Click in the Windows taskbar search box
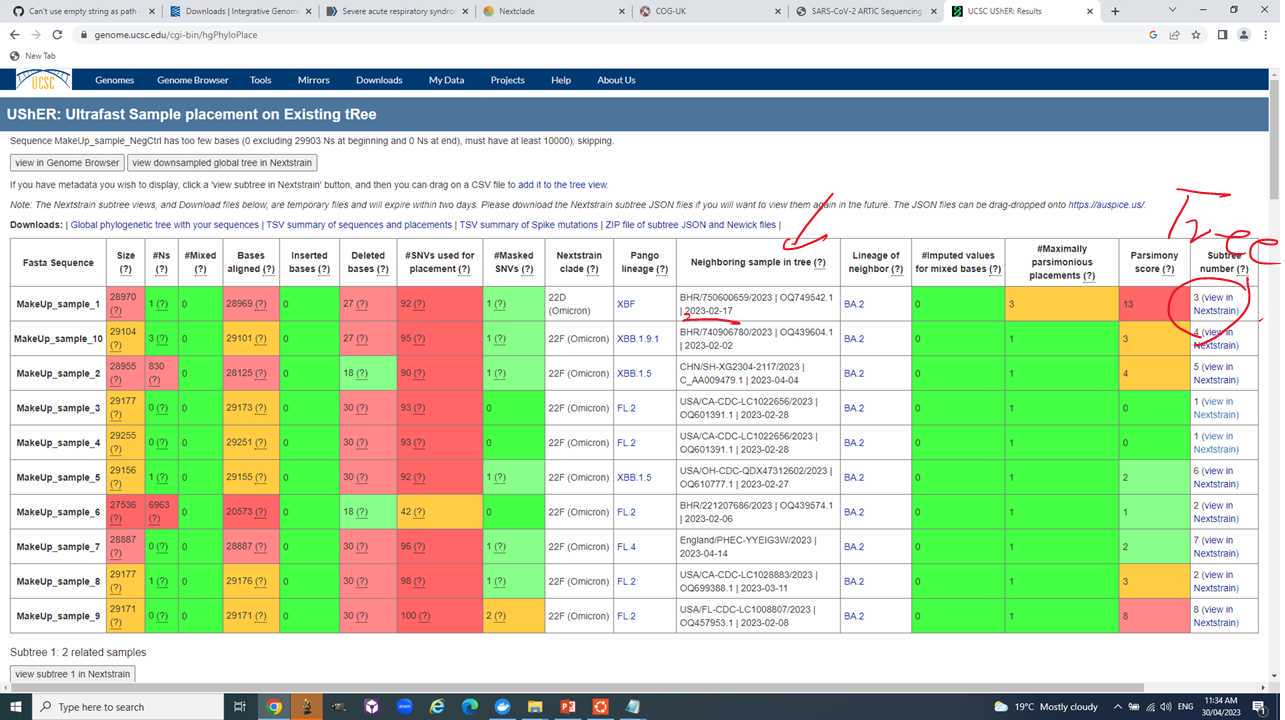 coord(130,707)
